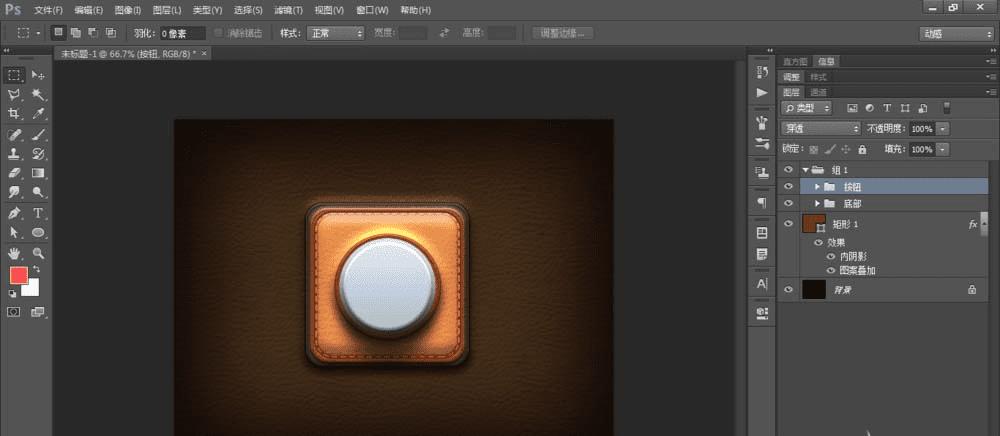Hide the 背景 layer
1000x436 pixels.
[789, 289]
